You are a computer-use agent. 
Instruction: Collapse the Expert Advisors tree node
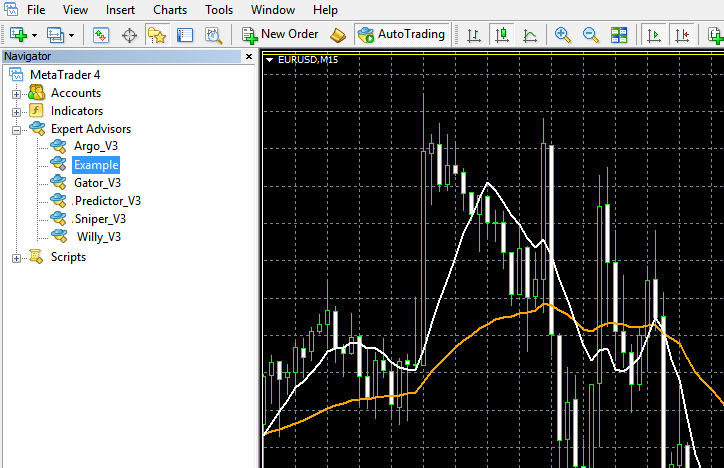(16, 131)
